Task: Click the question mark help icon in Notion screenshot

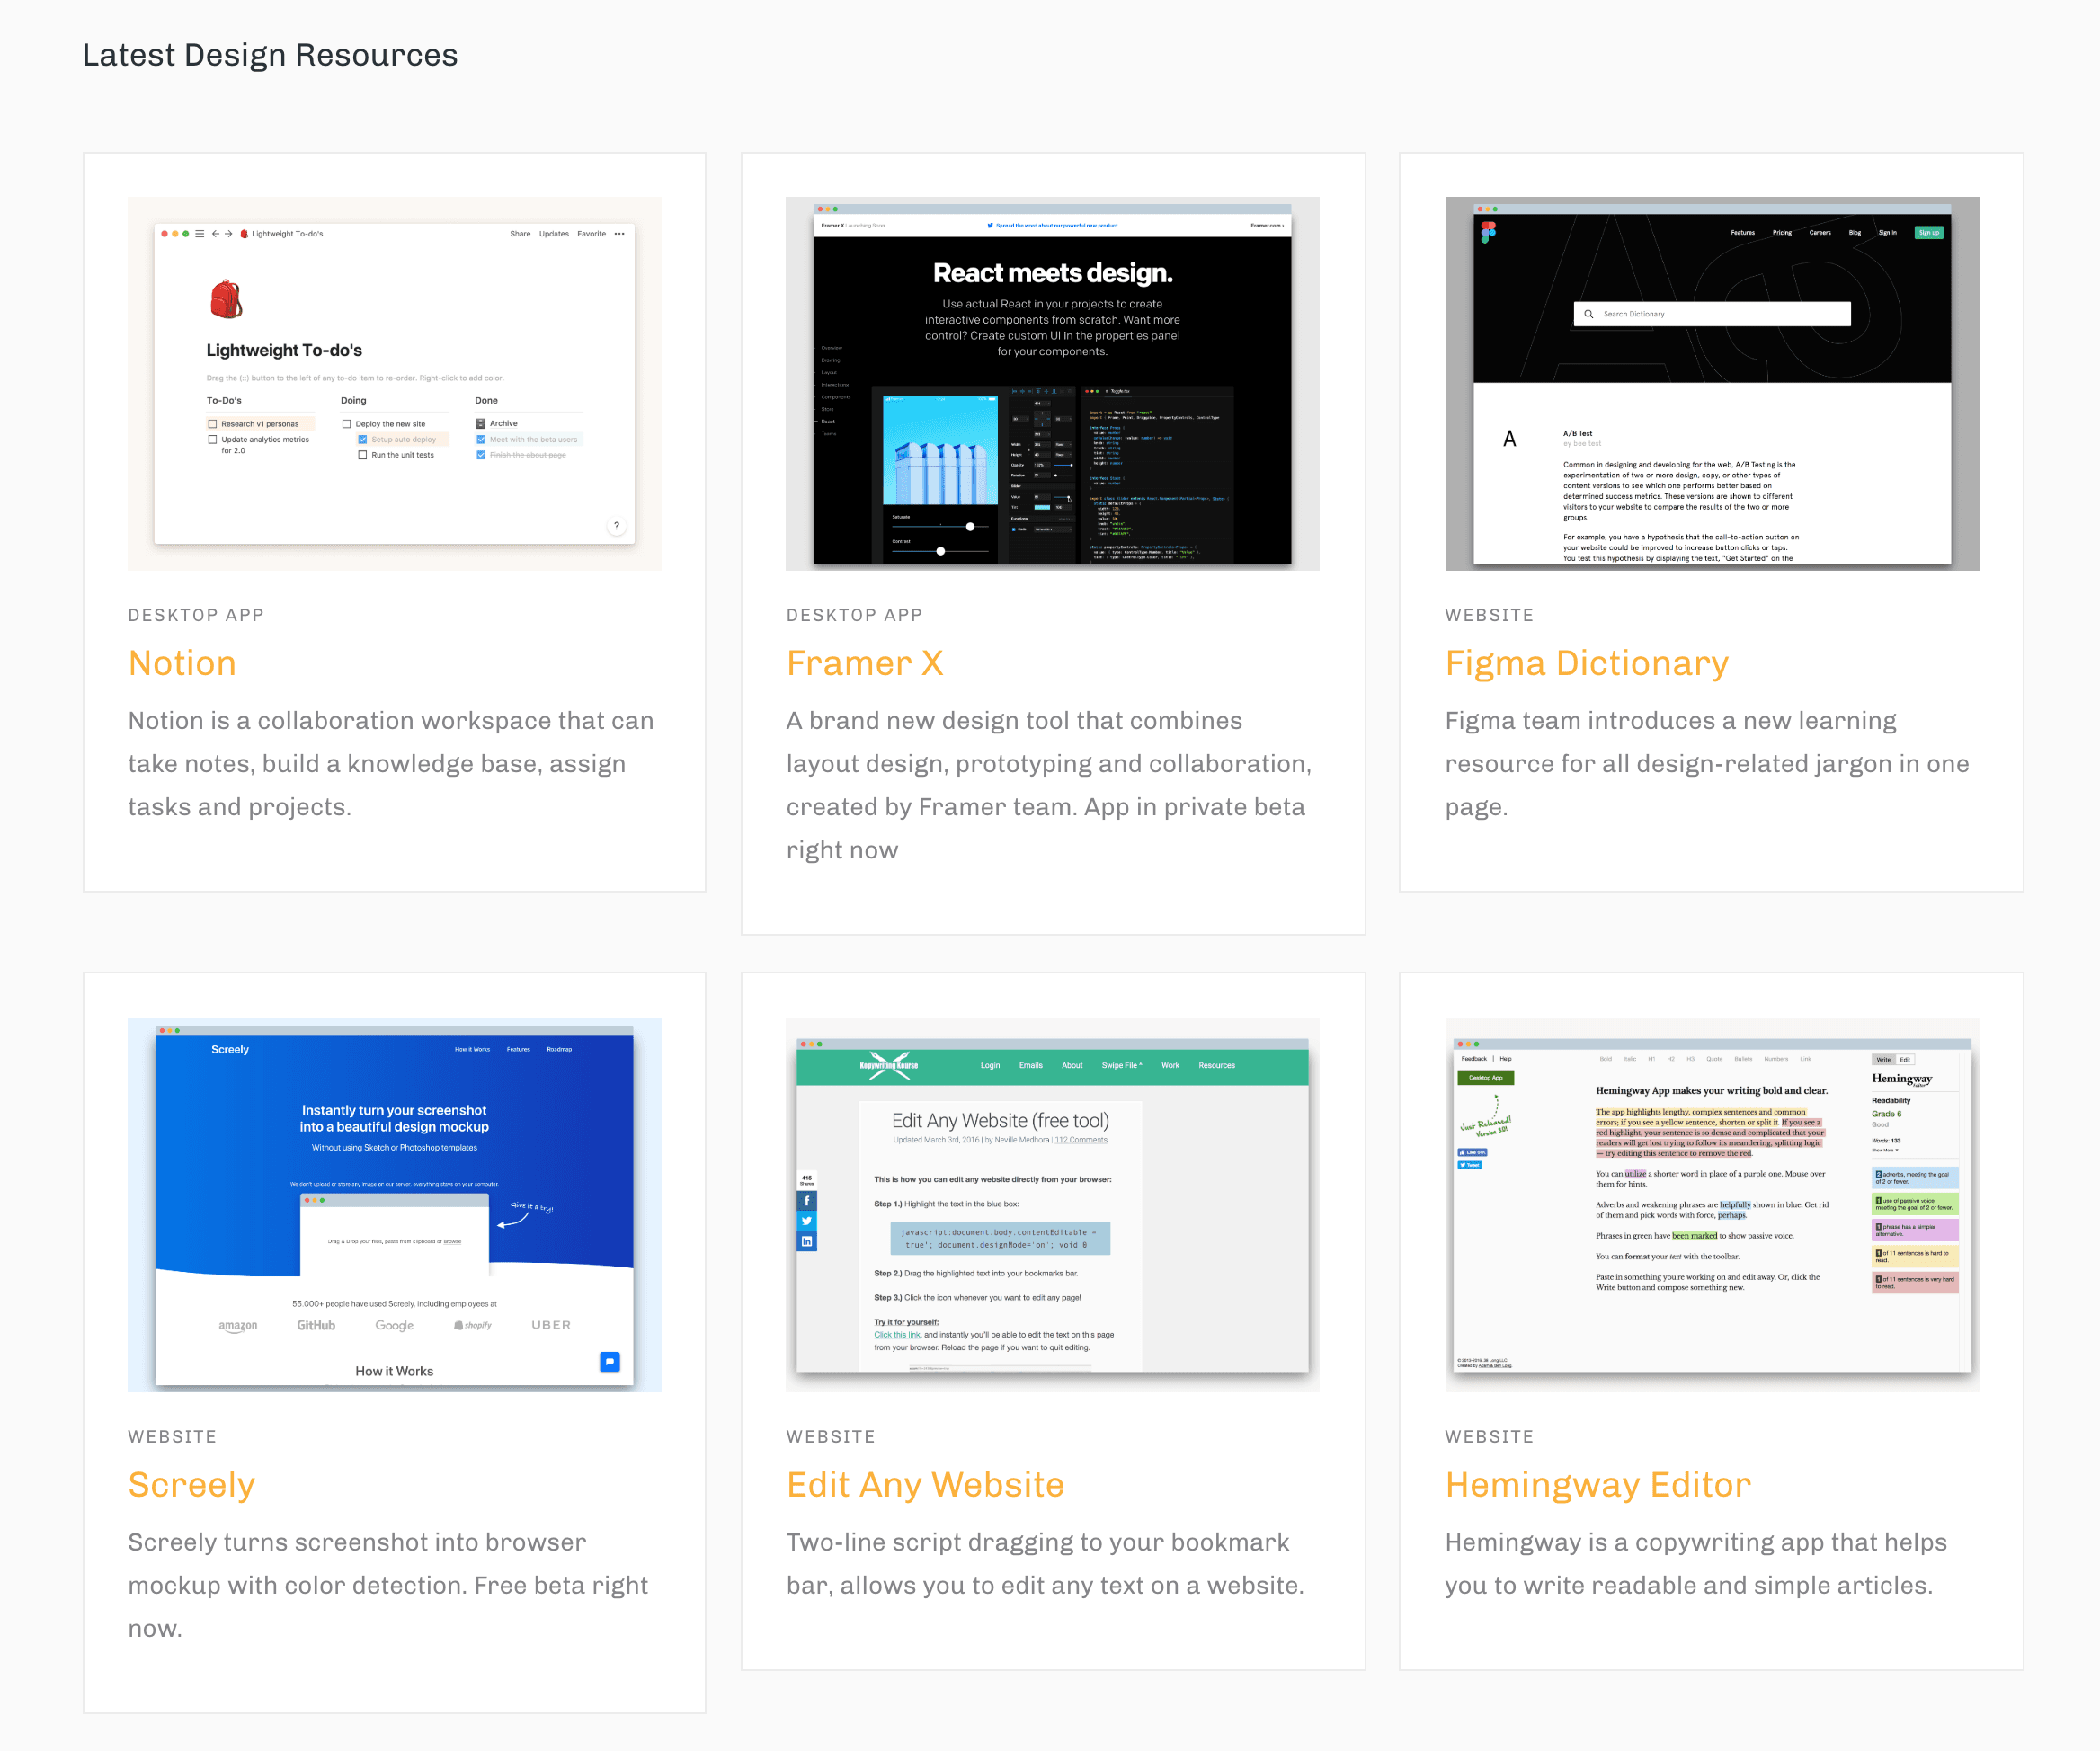Action: coord(616,526)
